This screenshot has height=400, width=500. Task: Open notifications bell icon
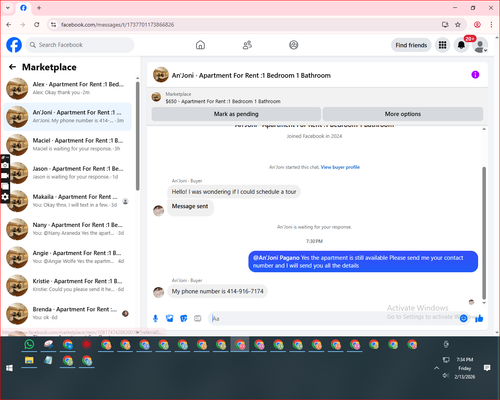click(461, 45)
